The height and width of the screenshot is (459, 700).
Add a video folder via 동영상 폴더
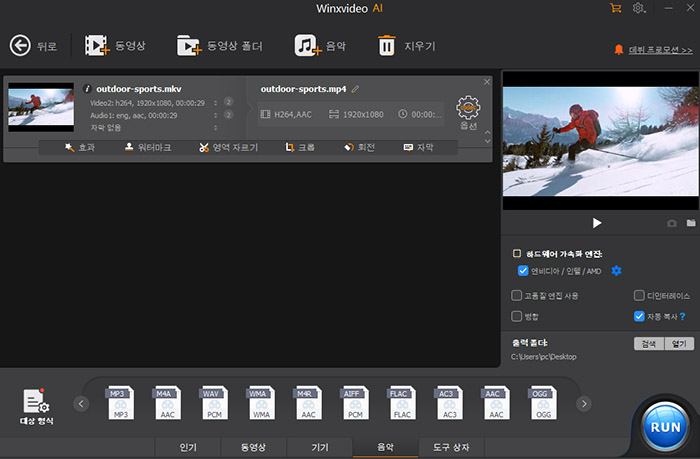(189, 46)
